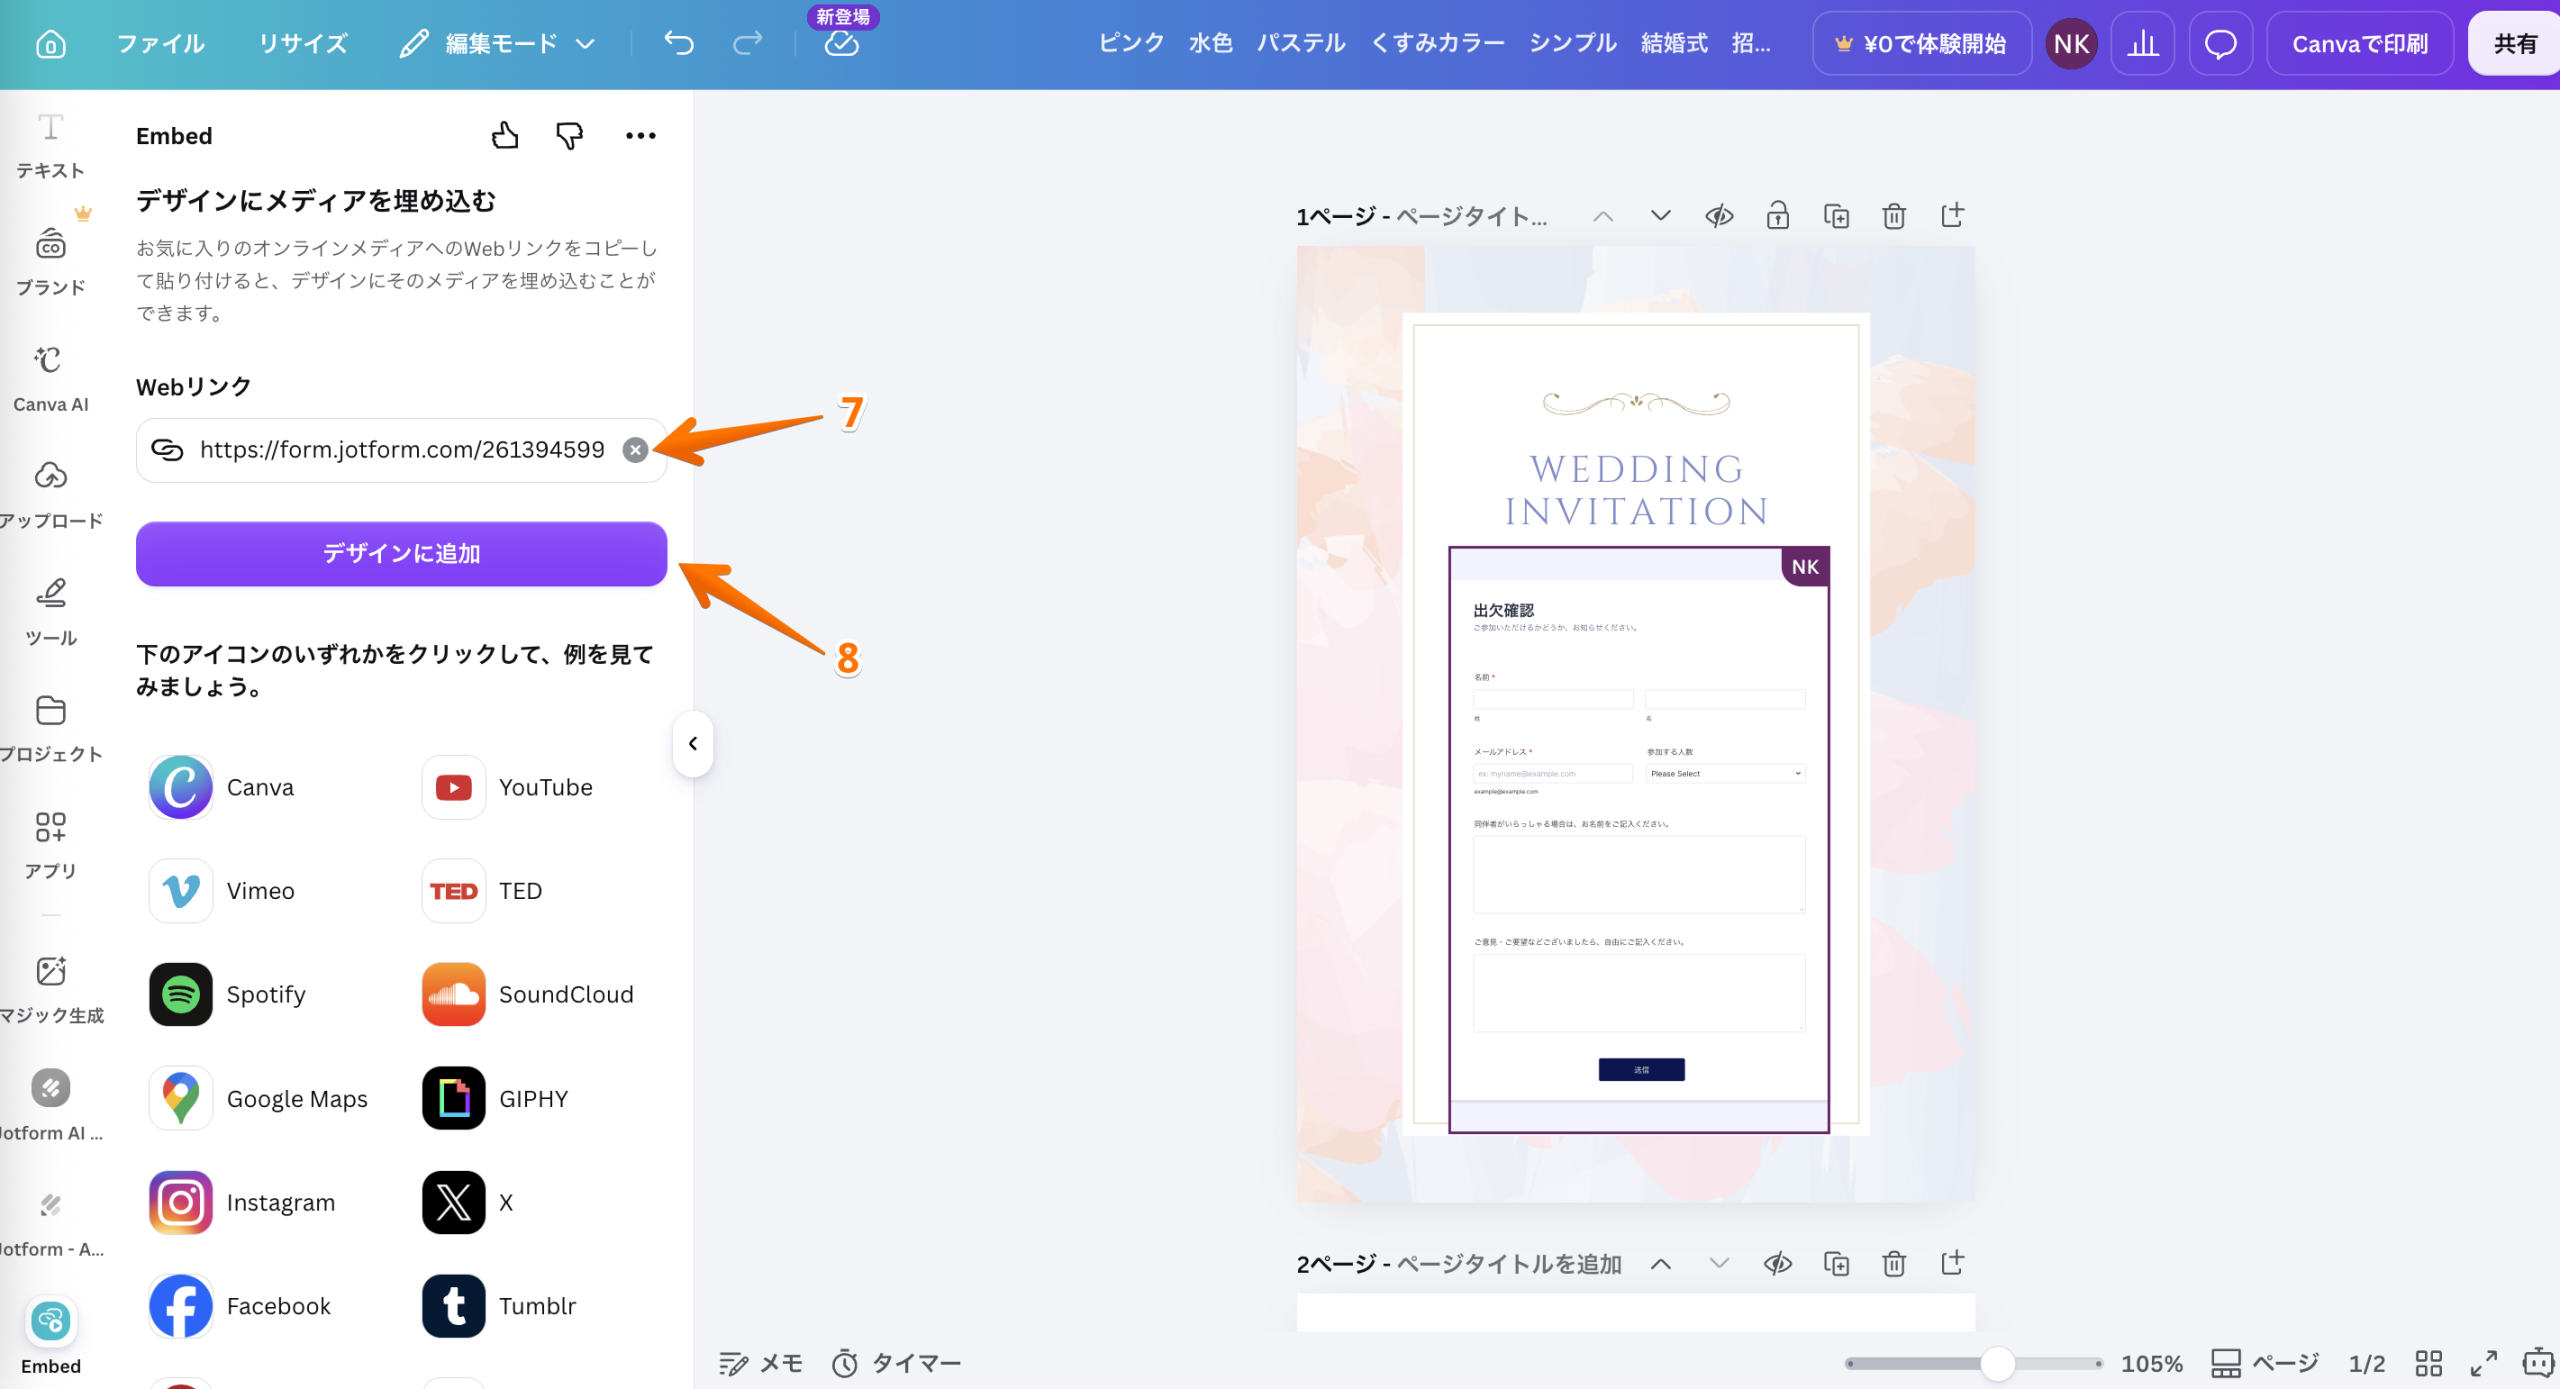Go to Canva home via house icon

(50, 44)
